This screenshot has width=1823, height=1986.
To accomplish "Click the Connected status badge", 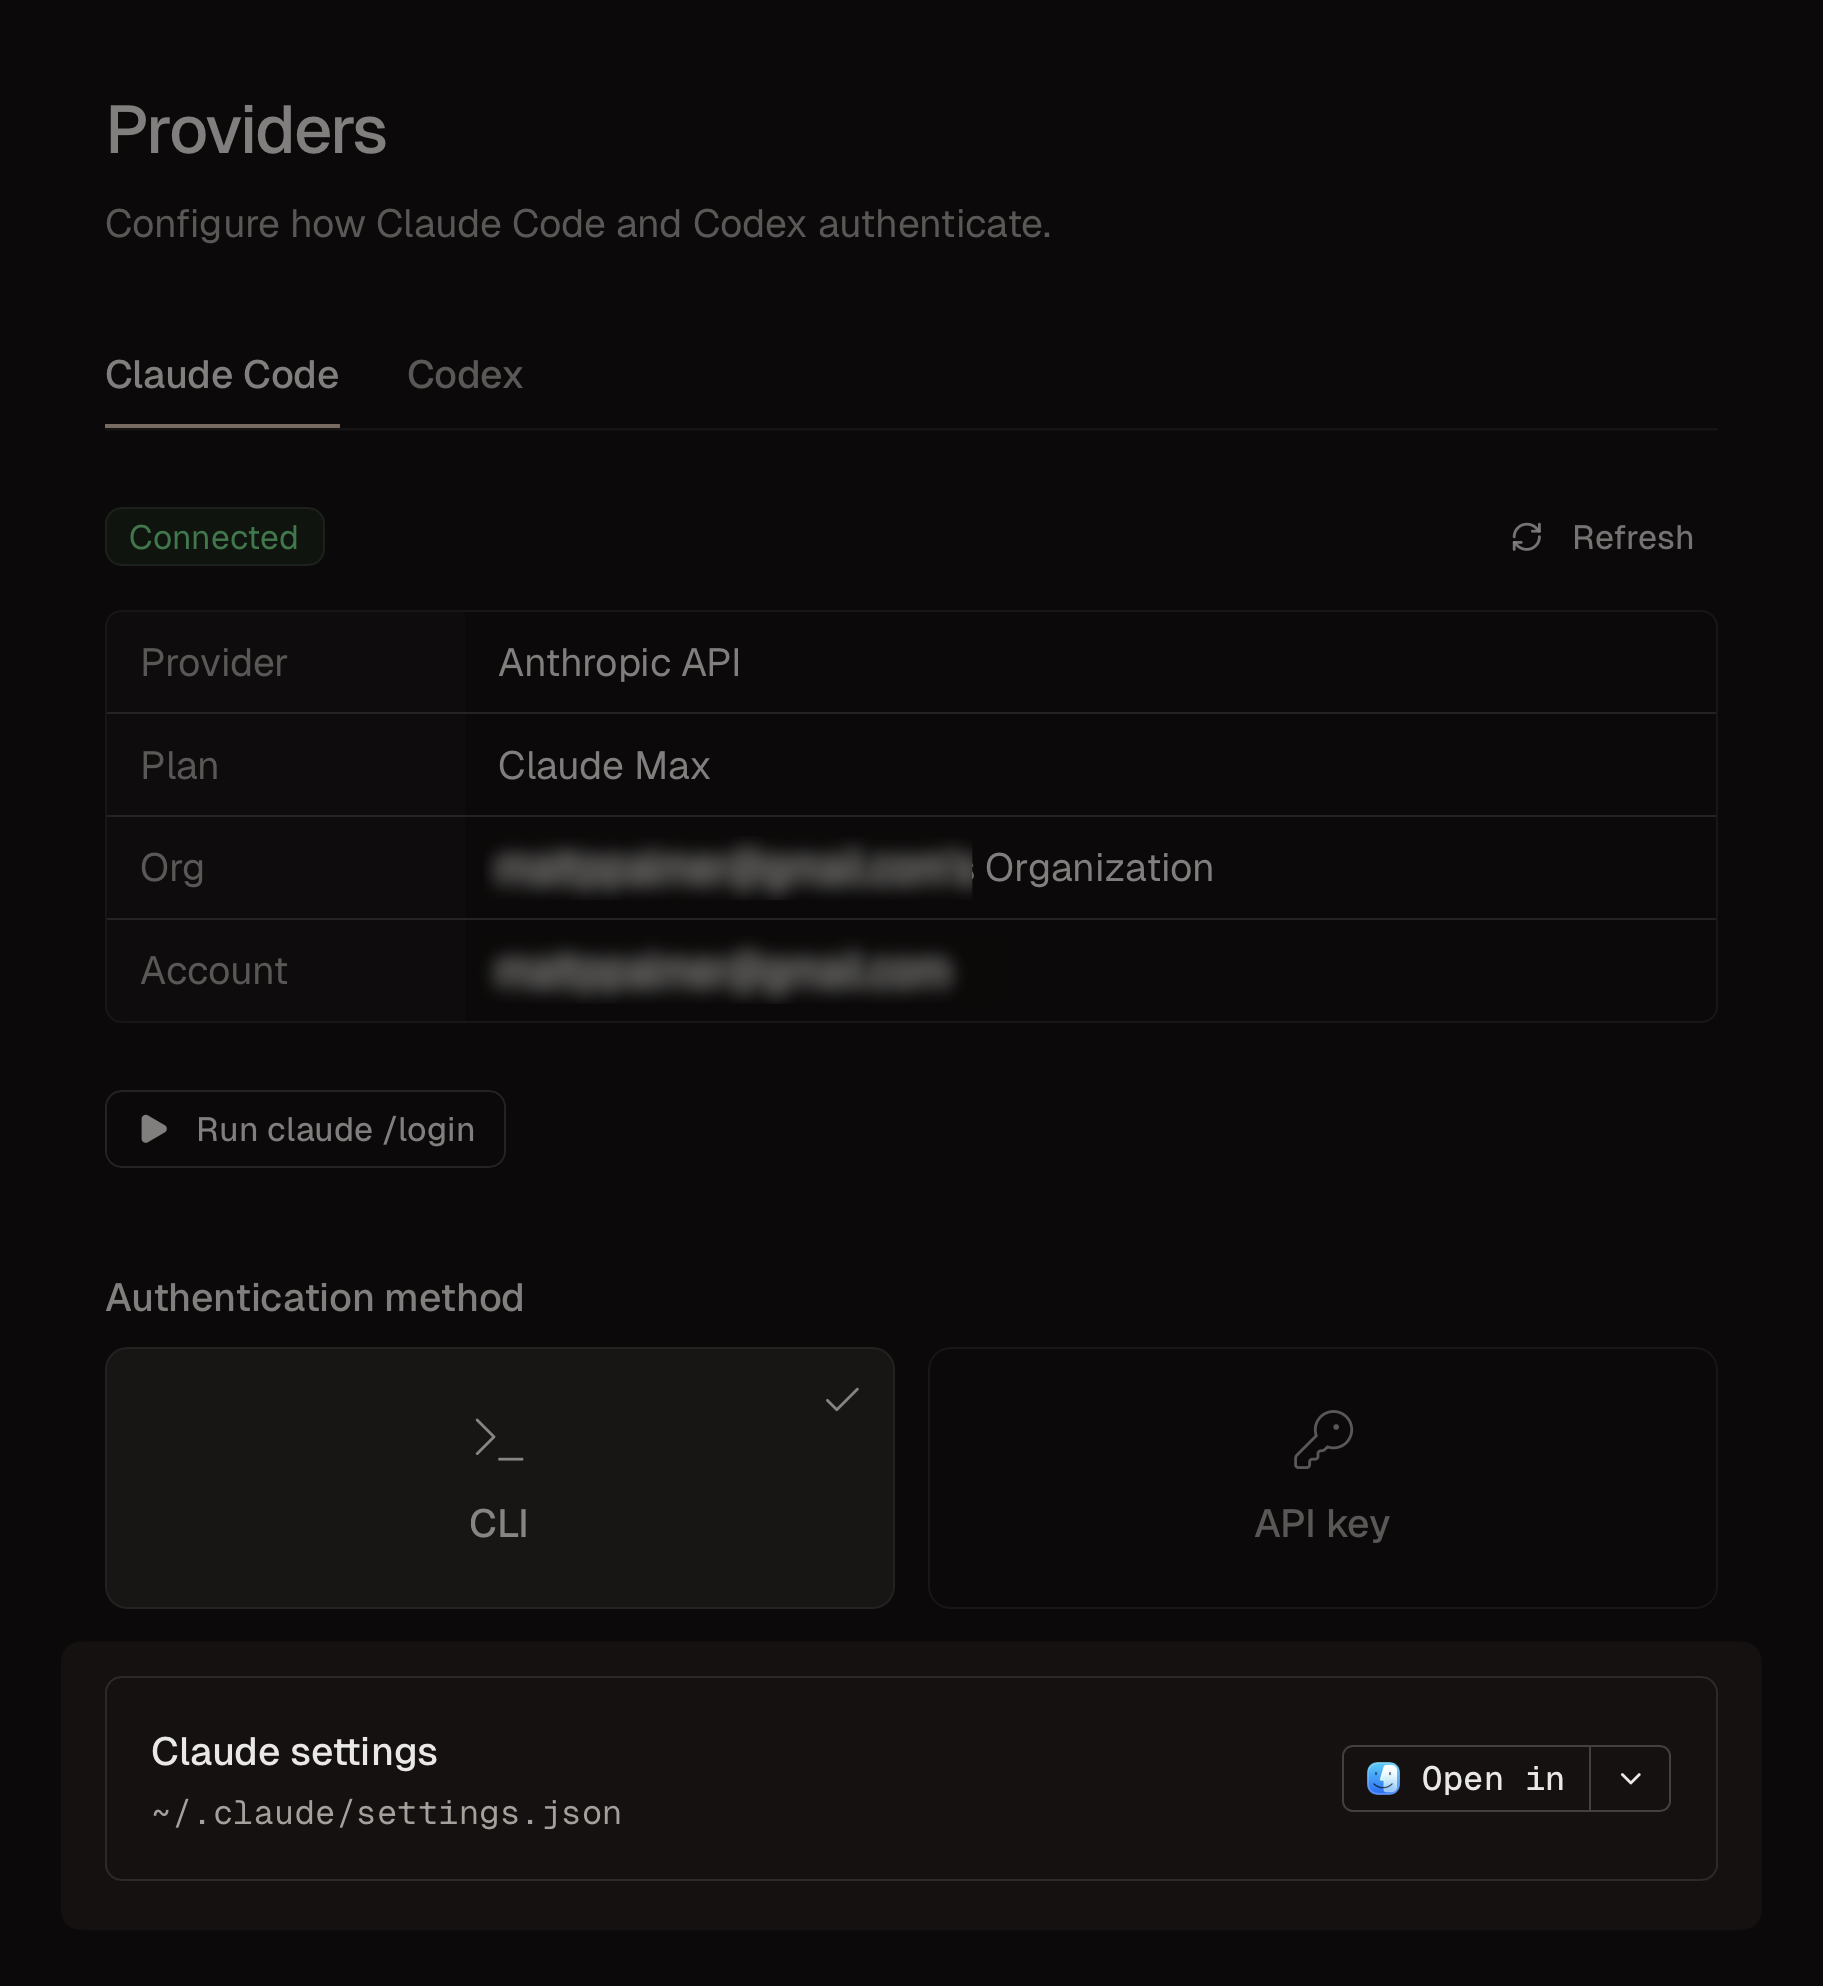I will [x=214, y=537].
